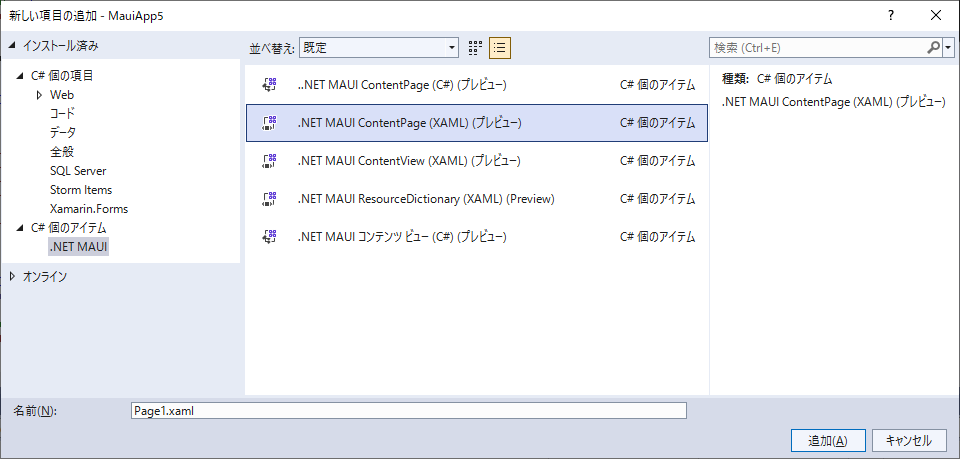Click the 名前 file name input field

408,411
